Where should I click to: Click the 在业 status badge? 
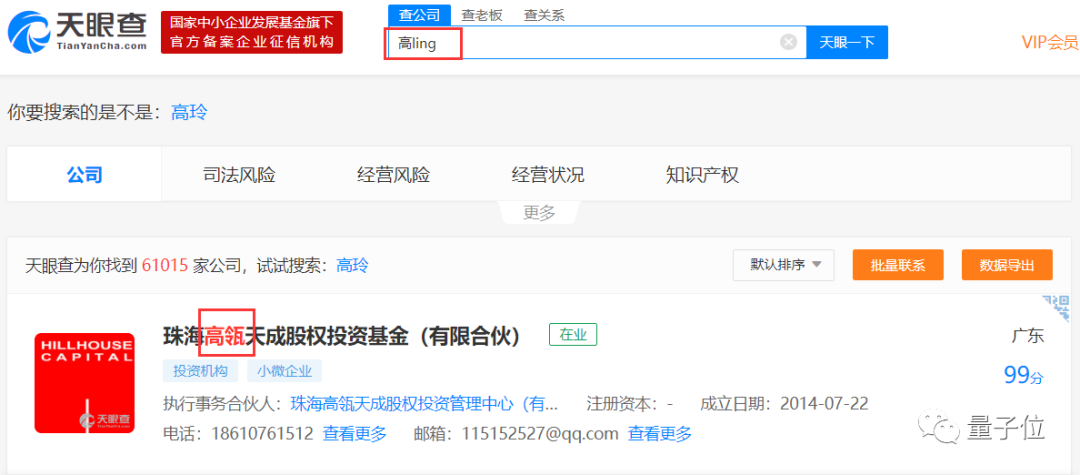[x=573, y=335]
